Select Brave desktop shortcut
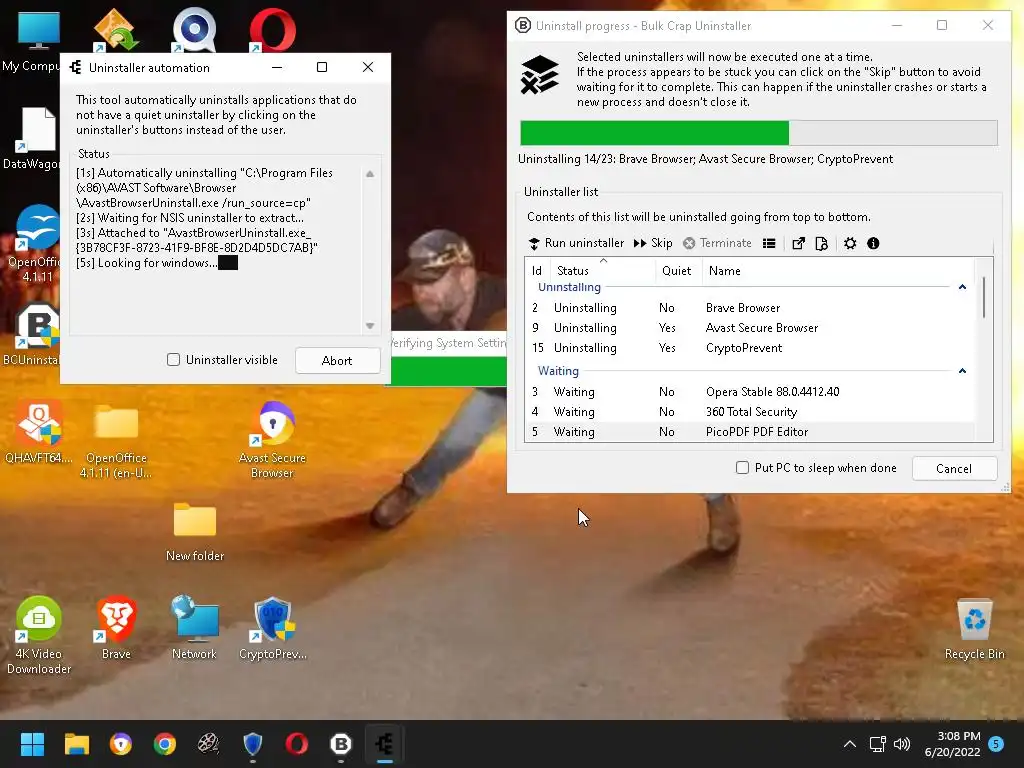 (116, 628)
